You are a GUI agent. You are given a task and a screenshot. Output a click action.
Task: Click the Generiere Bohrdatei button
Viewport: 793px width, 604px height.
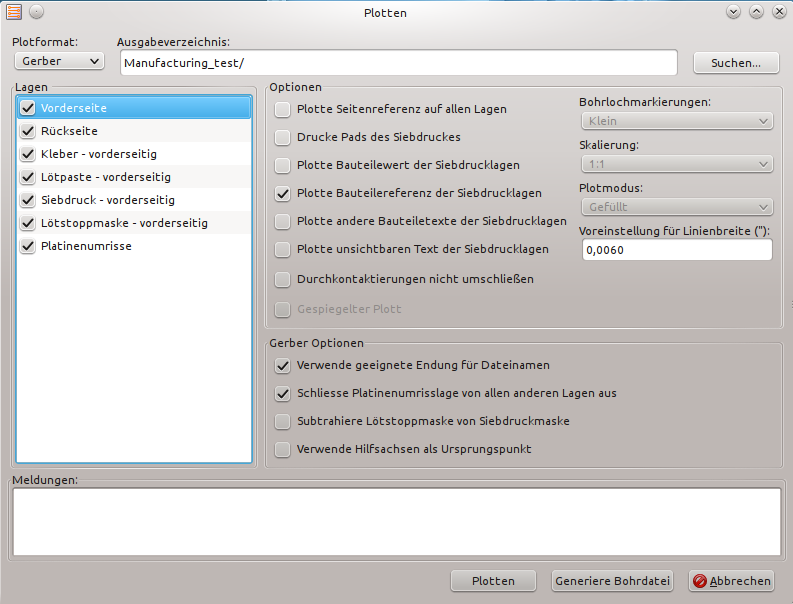[x=612, y=581]
